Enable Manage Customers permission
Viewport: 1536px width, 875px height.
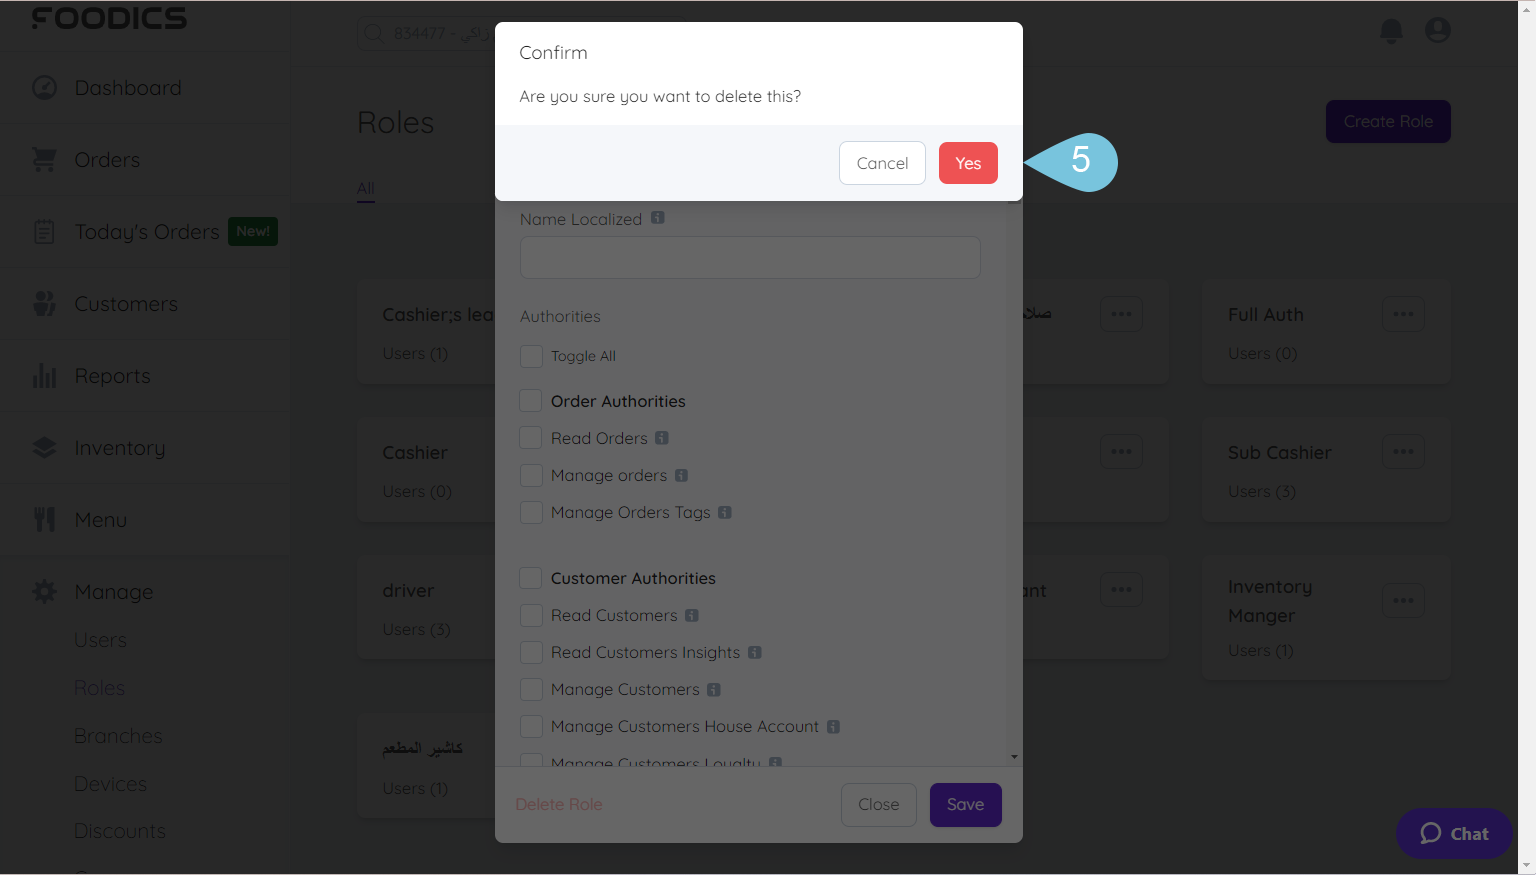coord(531,689)
